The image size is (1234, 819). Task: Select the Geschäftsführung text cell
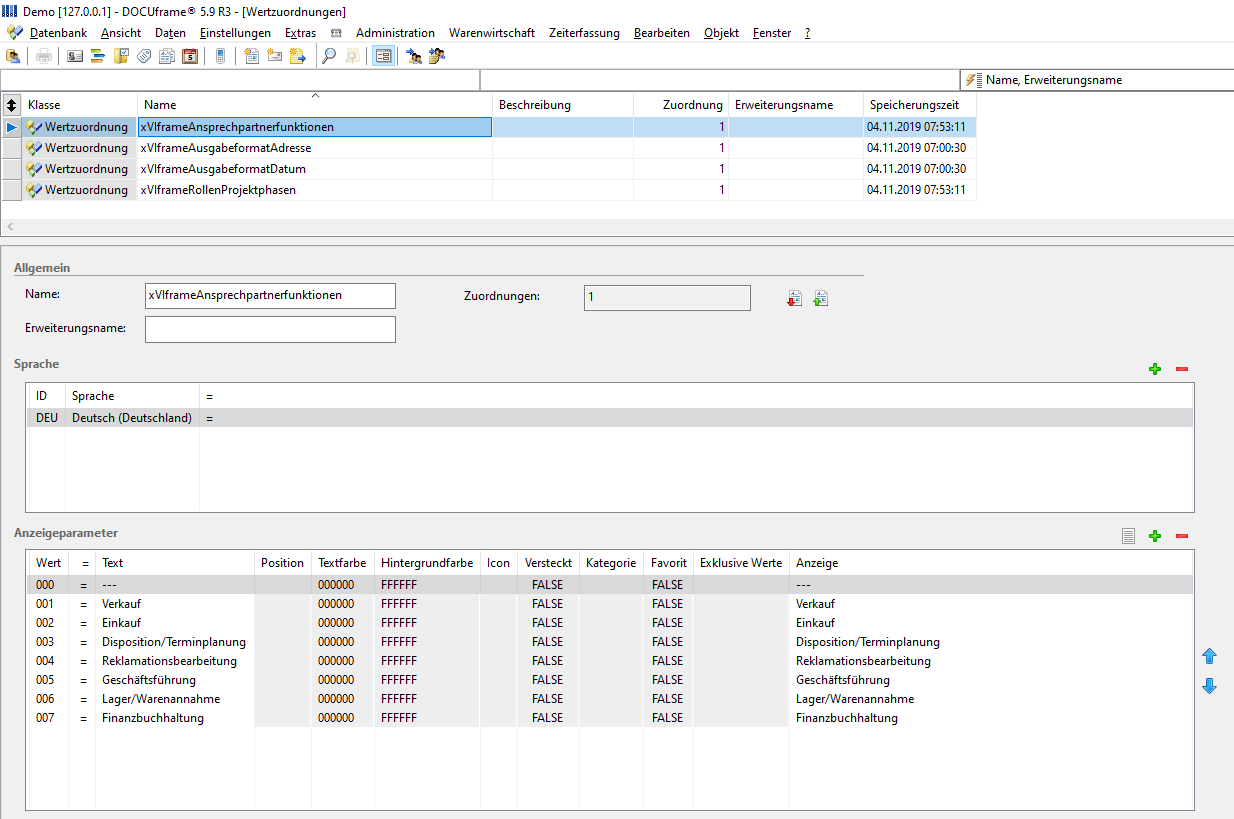pyautogui.click(x=174, y=680)
